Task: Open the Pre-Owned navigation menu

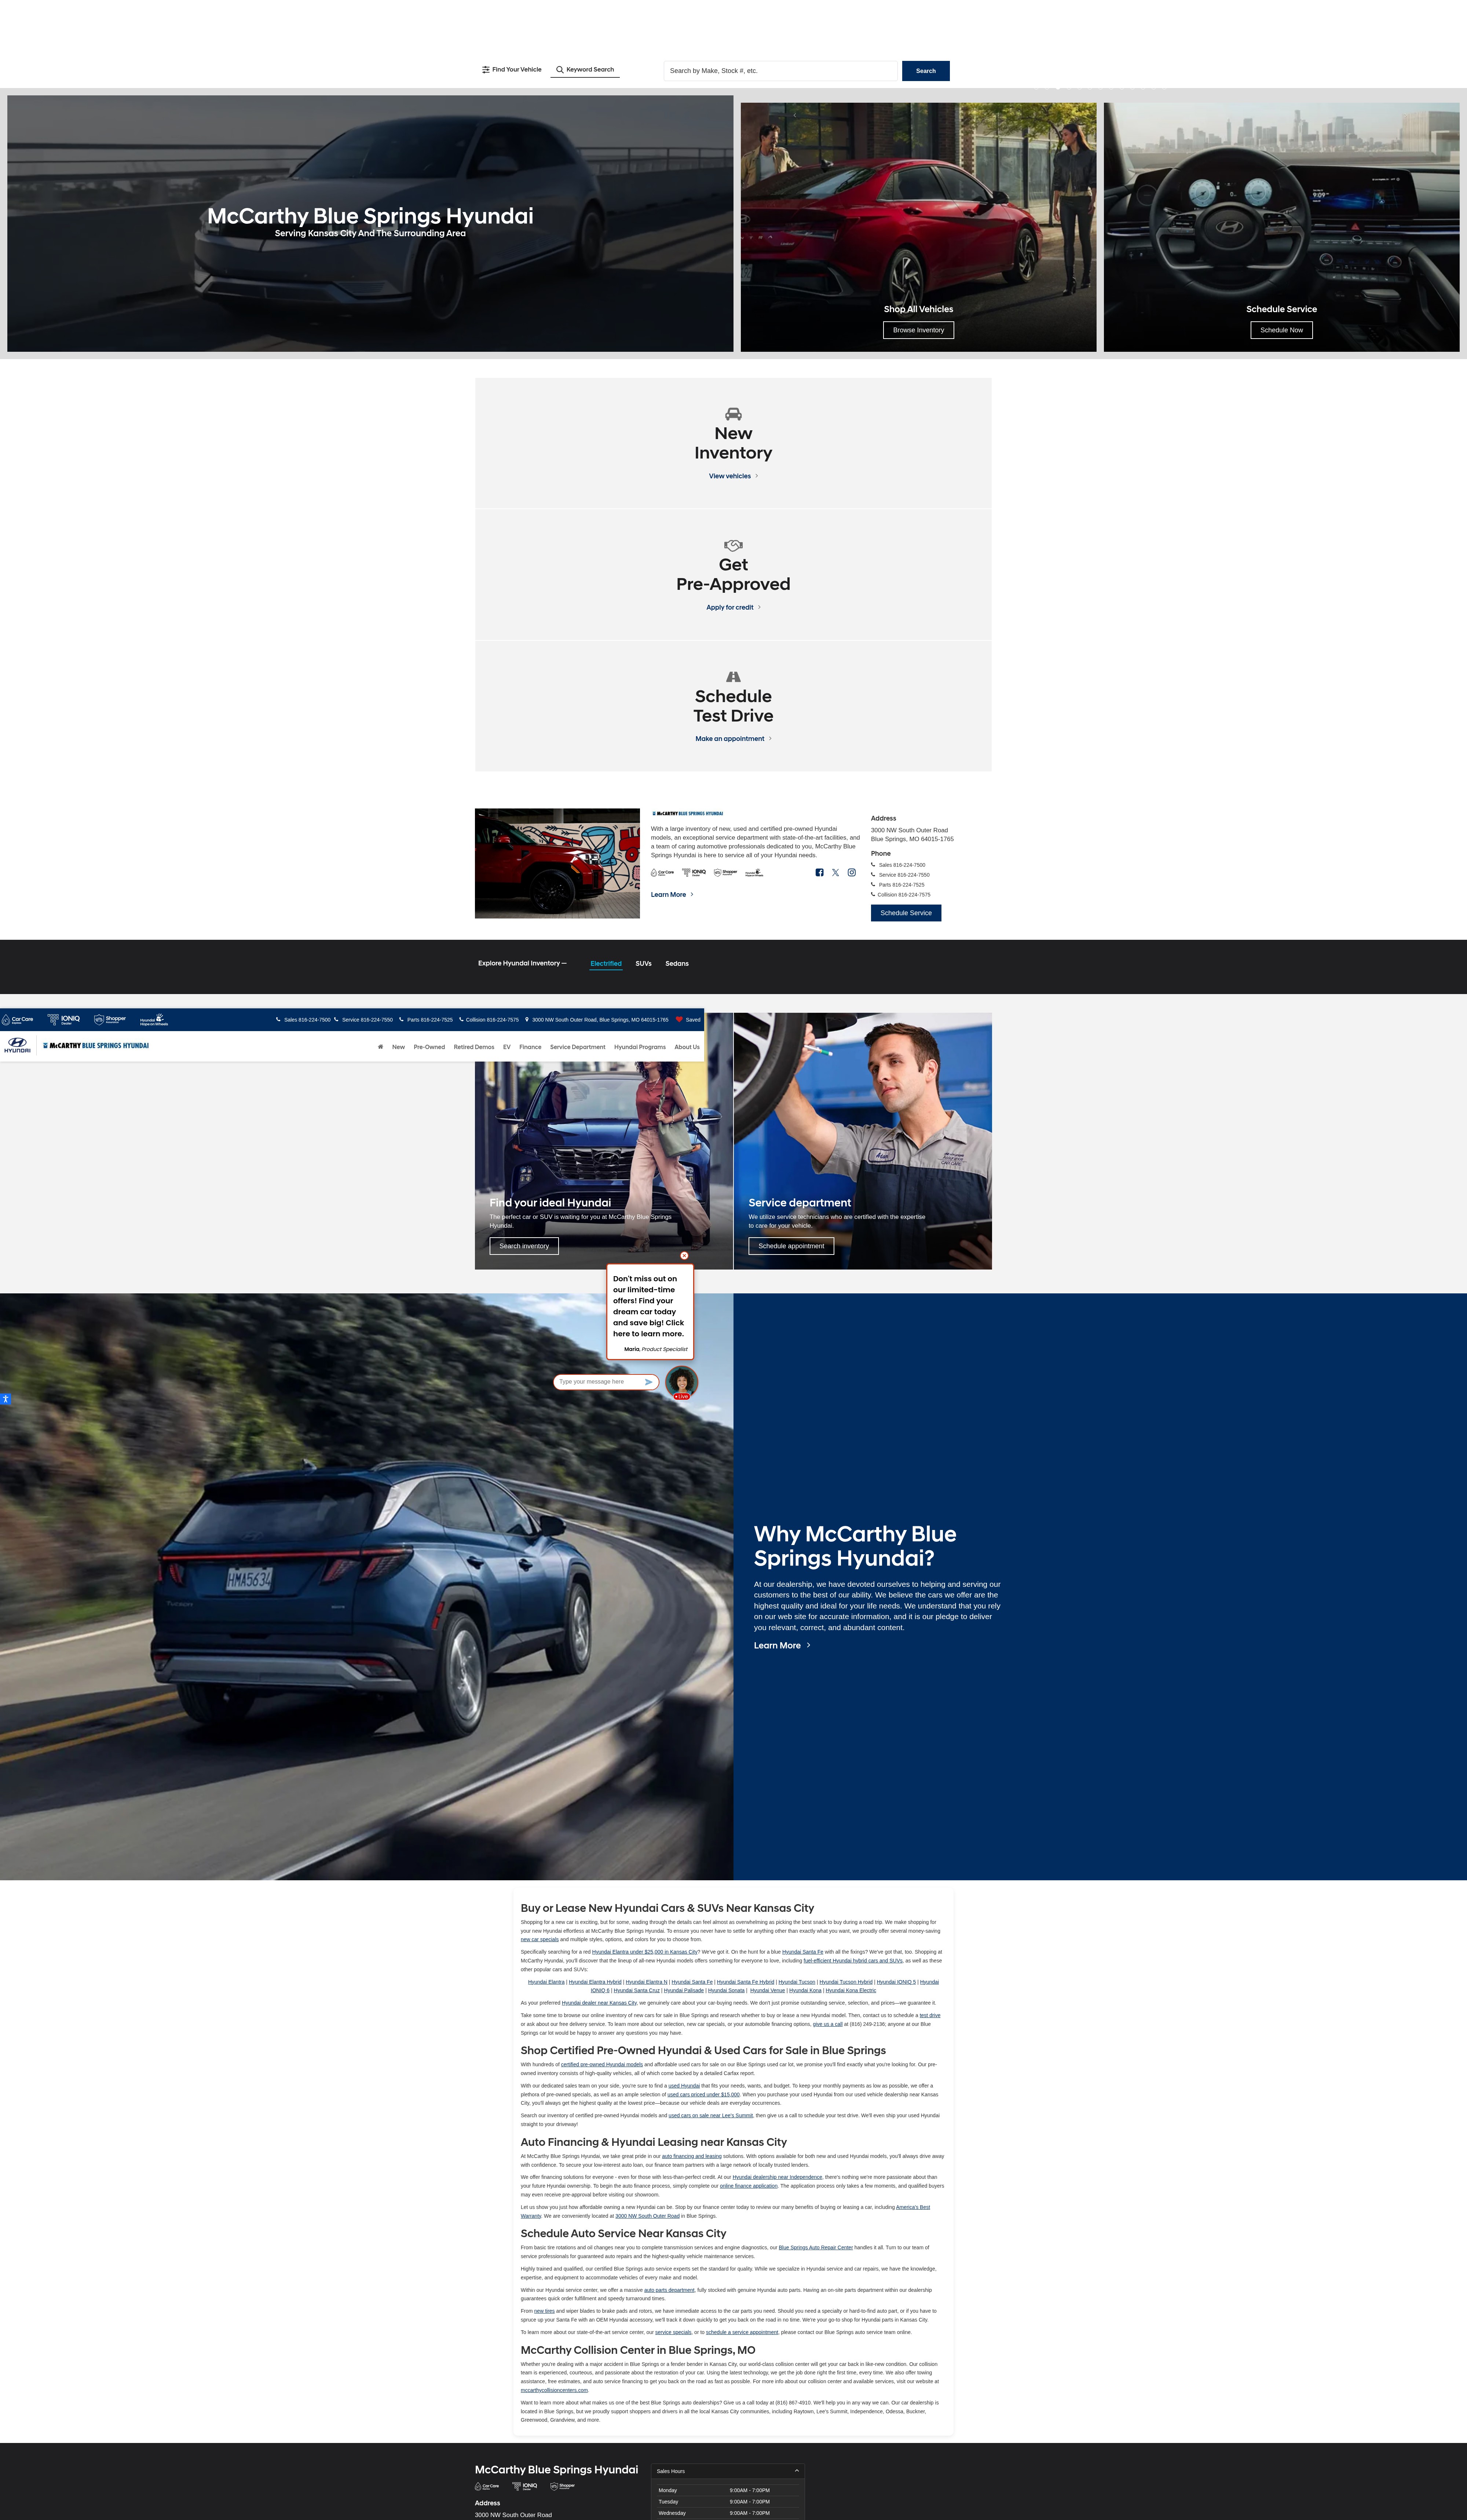Action: tap(429, 1047)
